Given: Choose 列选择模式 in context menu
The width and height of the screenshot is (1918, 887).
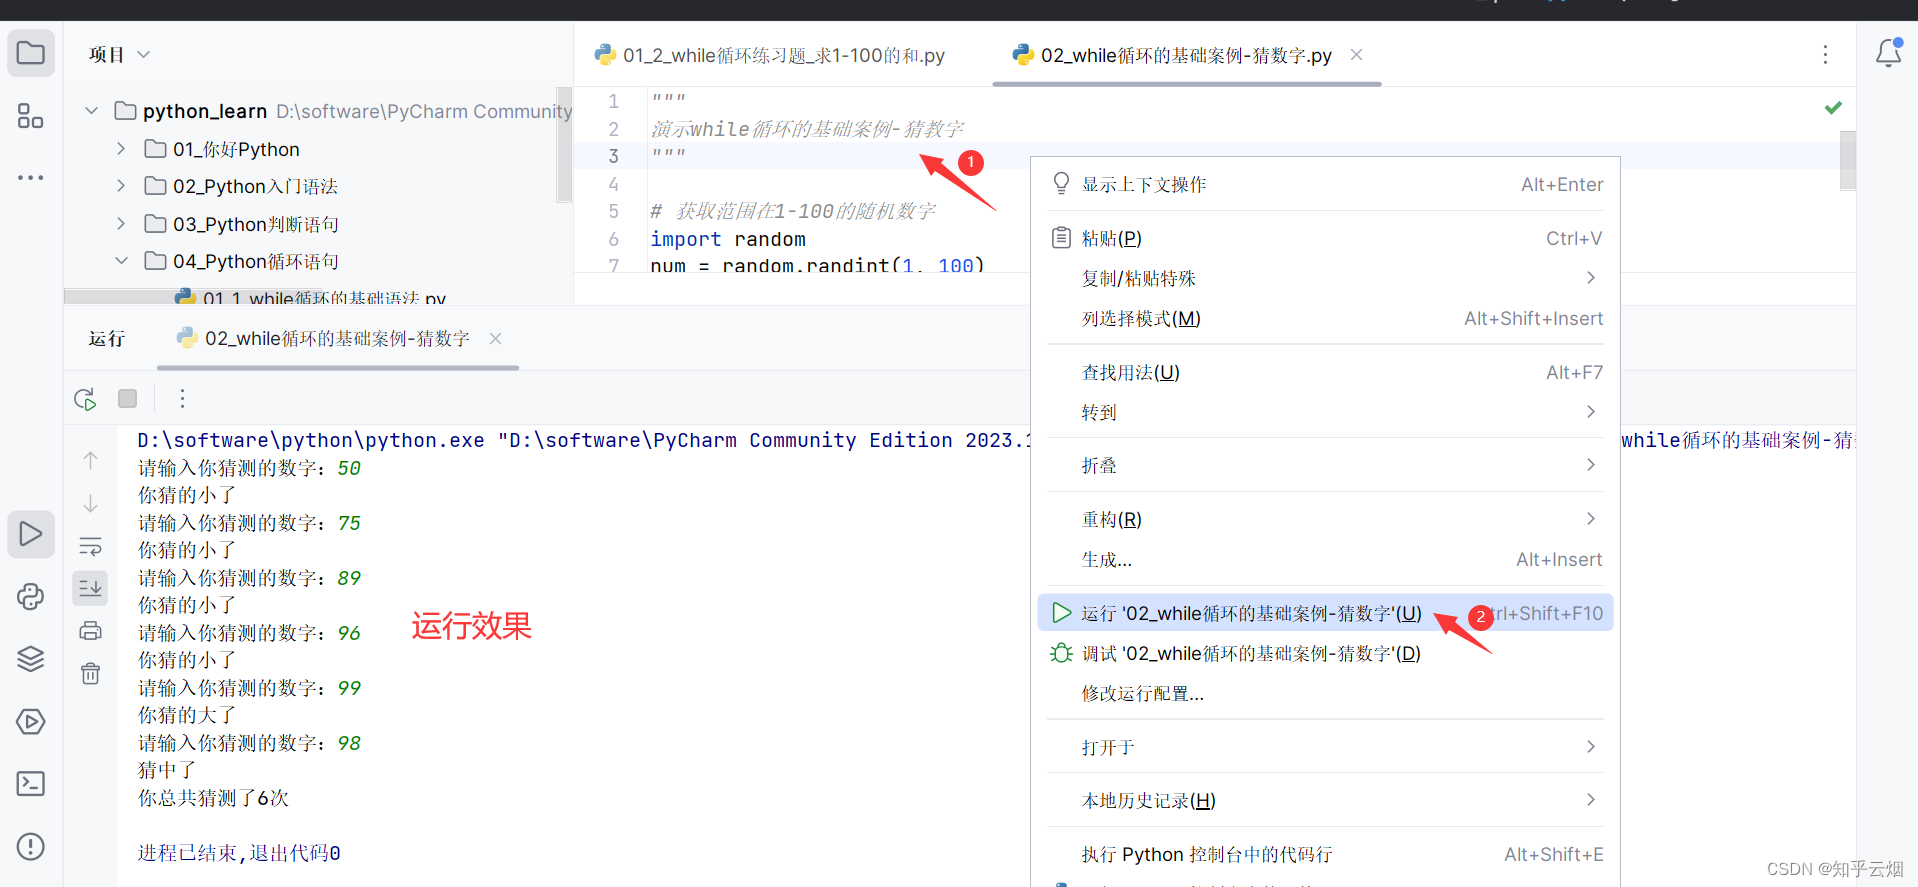Looking at the screenshot, I should (x=1325, y=318).
